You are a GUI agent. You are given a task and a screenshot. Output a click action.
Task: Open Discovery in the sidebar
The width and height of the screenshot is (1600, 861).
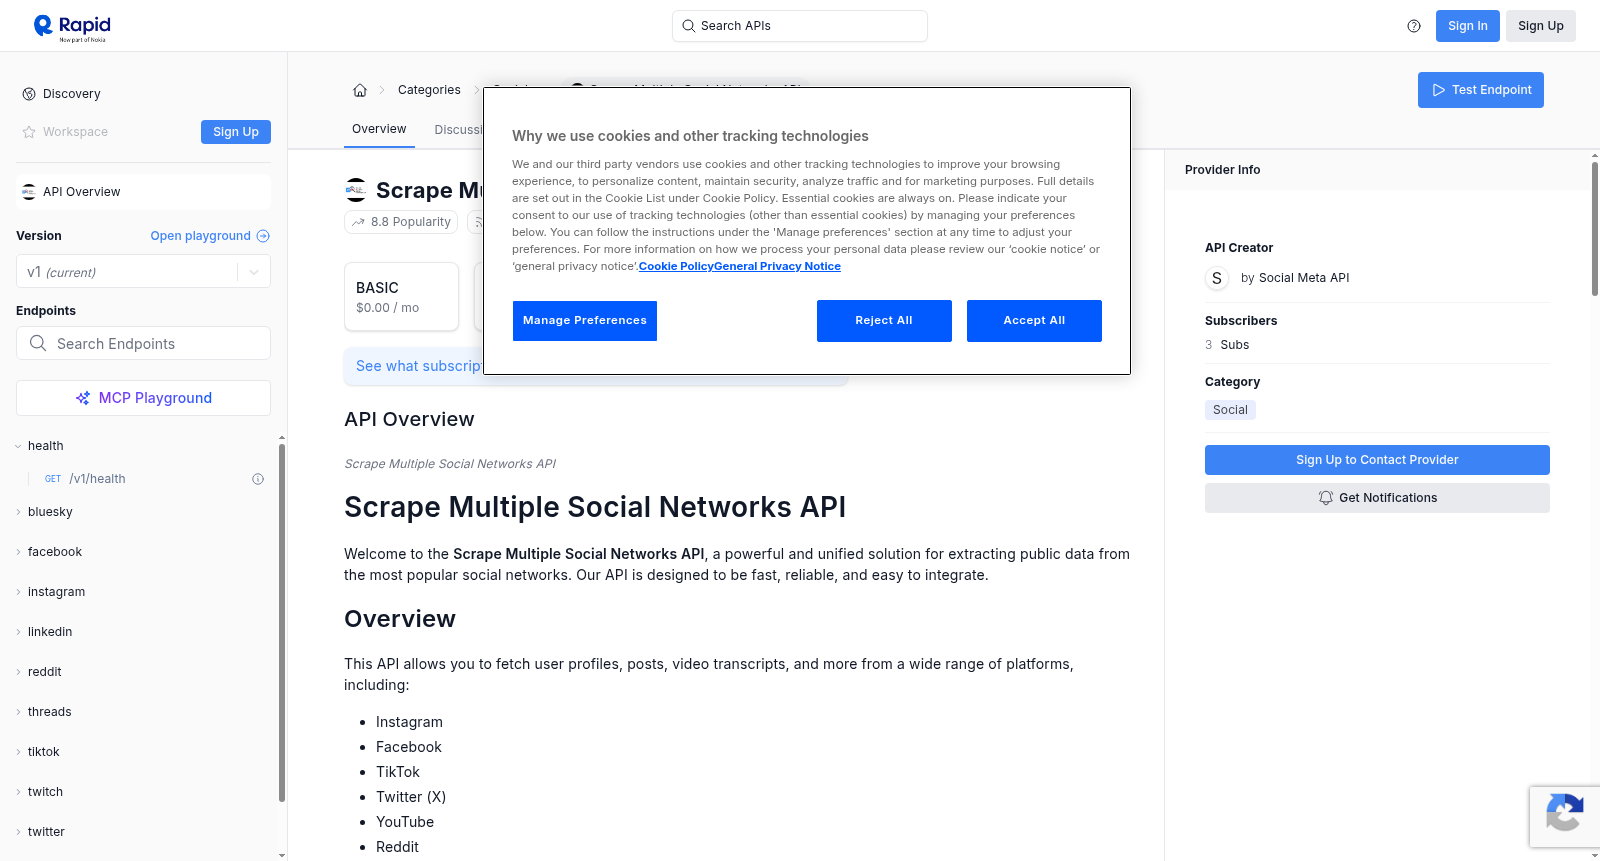[71, 94]
